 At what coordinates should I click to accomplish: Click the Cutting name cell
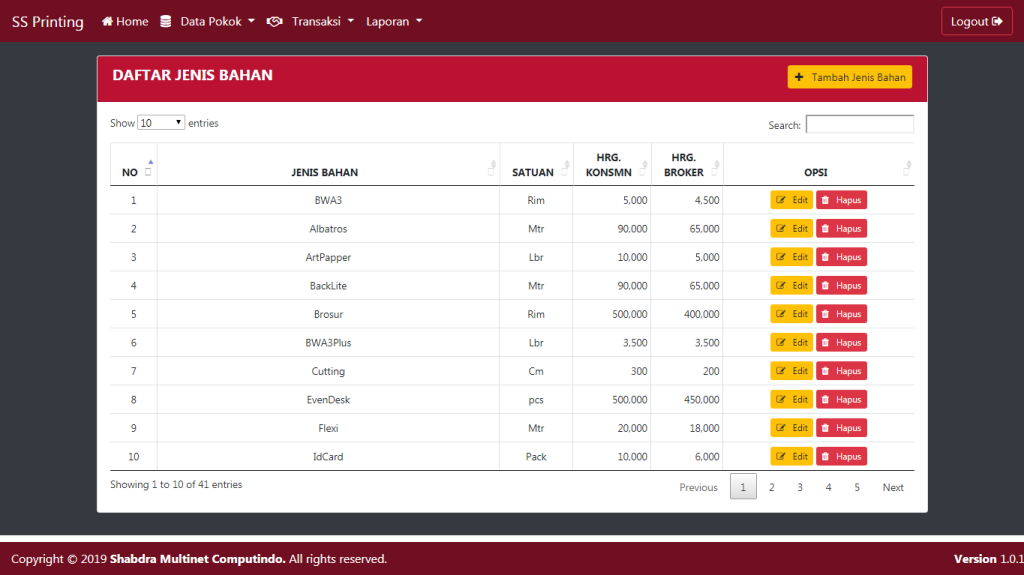(328, 370)
